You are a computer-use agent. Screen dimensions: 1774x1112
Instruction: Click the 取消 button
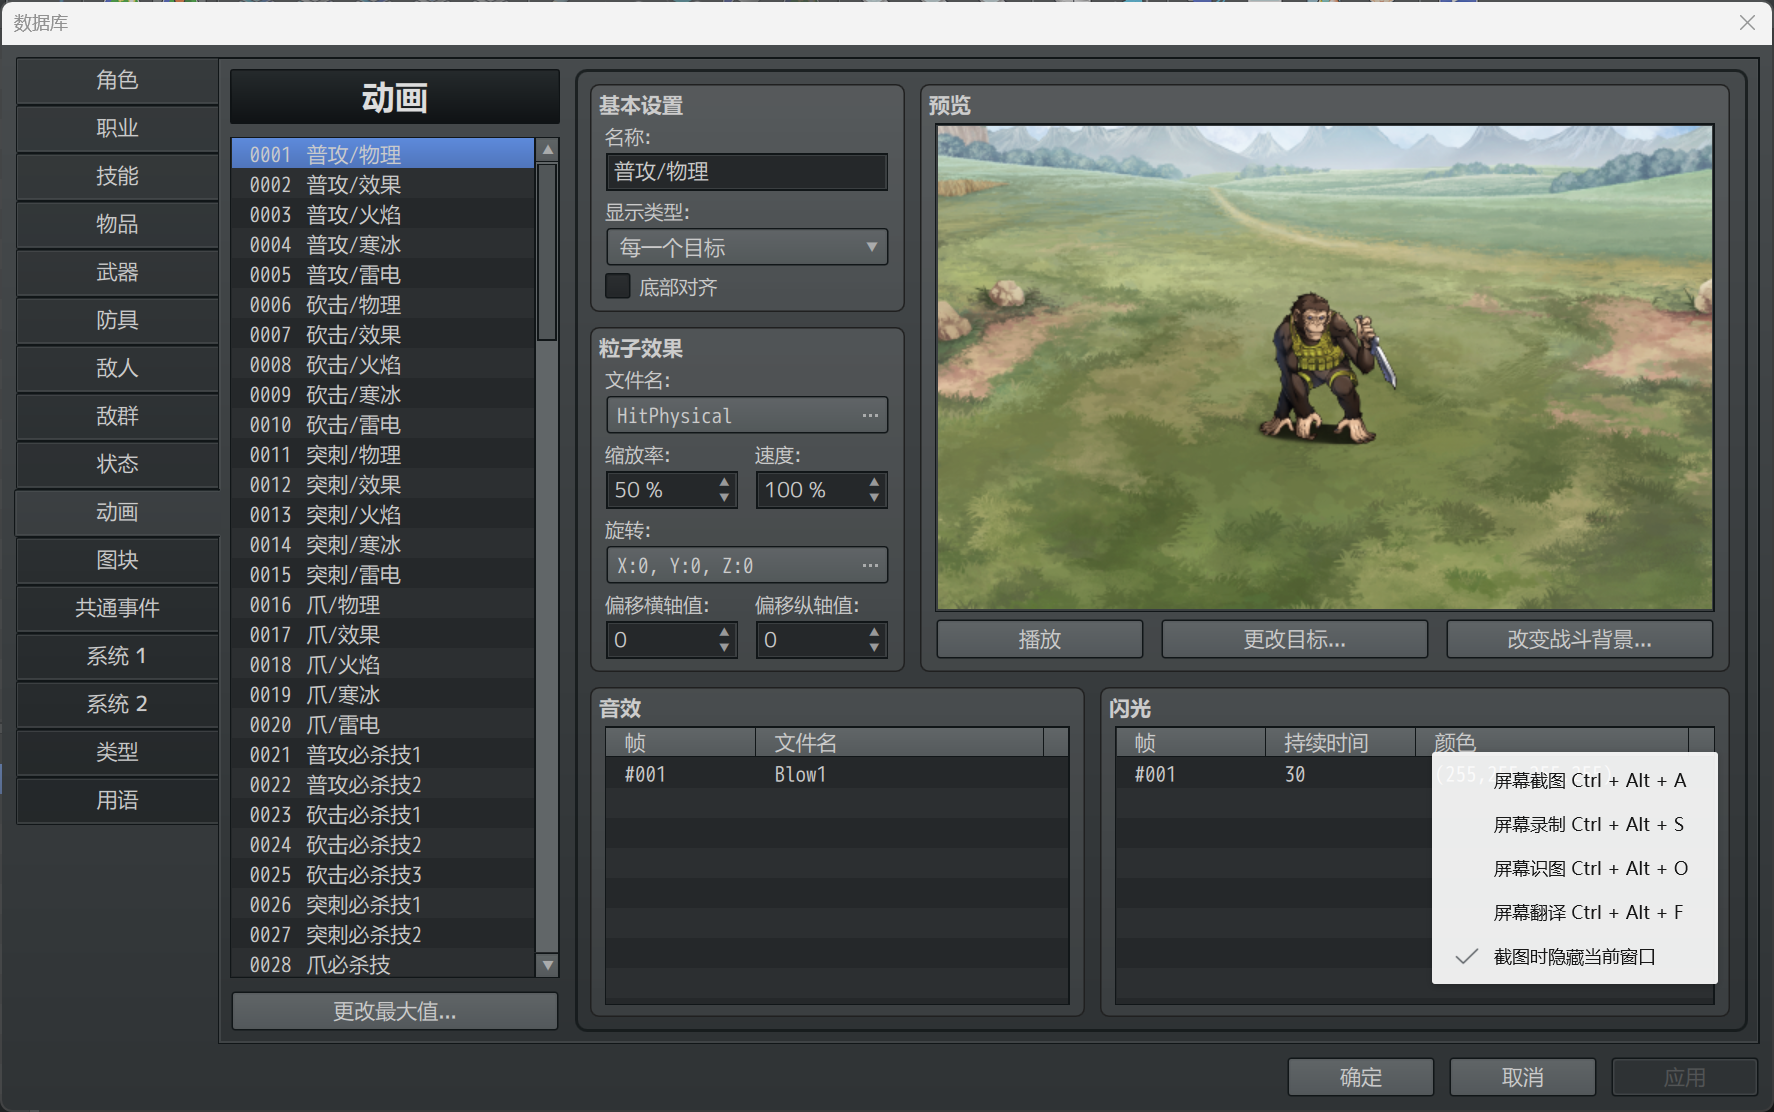pos(1523,1077)
